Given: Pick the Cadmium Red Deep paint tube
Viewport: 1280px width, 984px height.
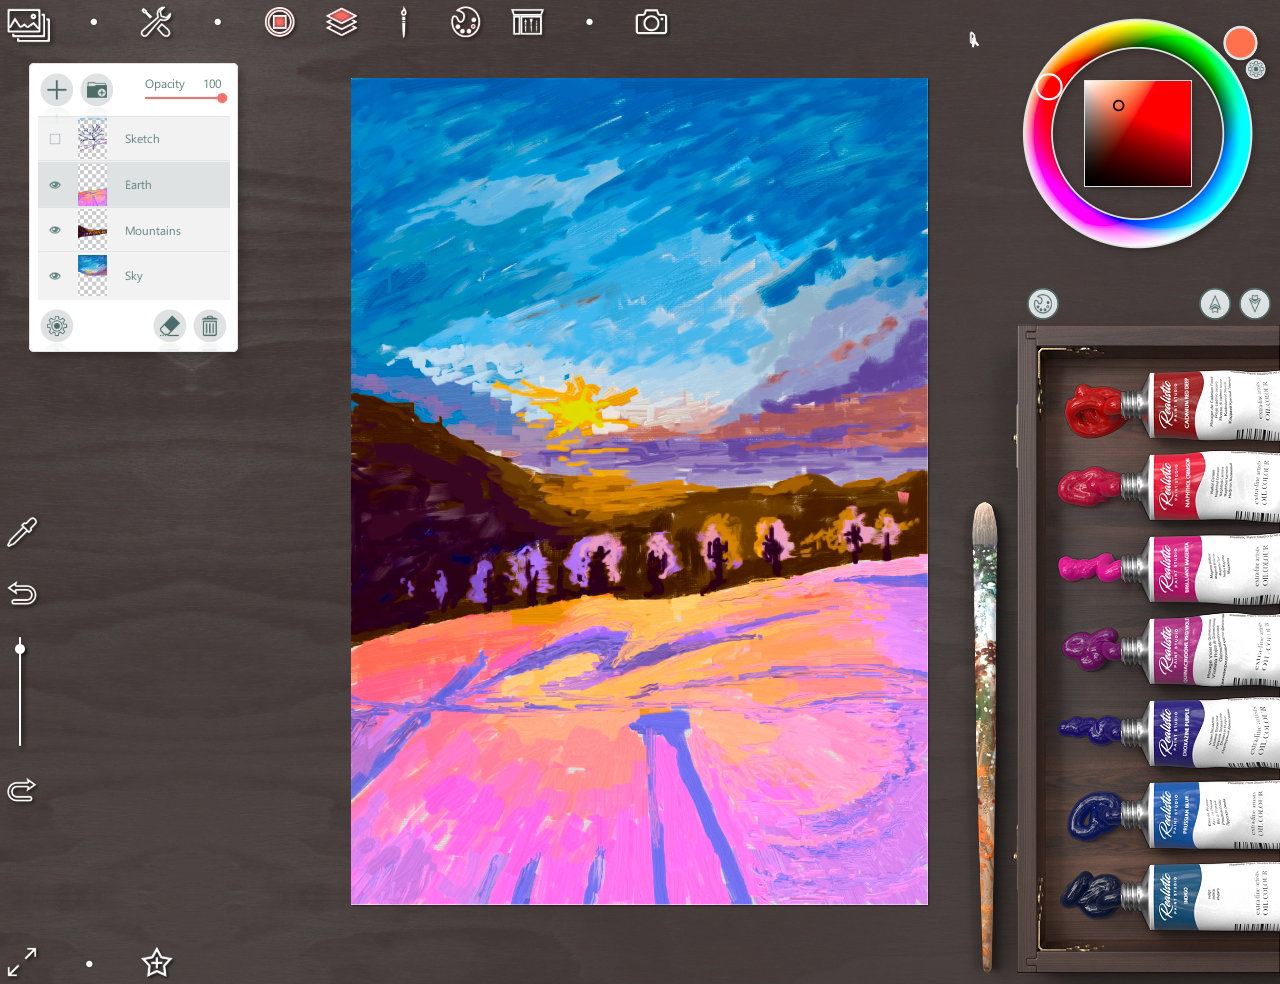Looking at the screenshot, I should point(1171,406).
